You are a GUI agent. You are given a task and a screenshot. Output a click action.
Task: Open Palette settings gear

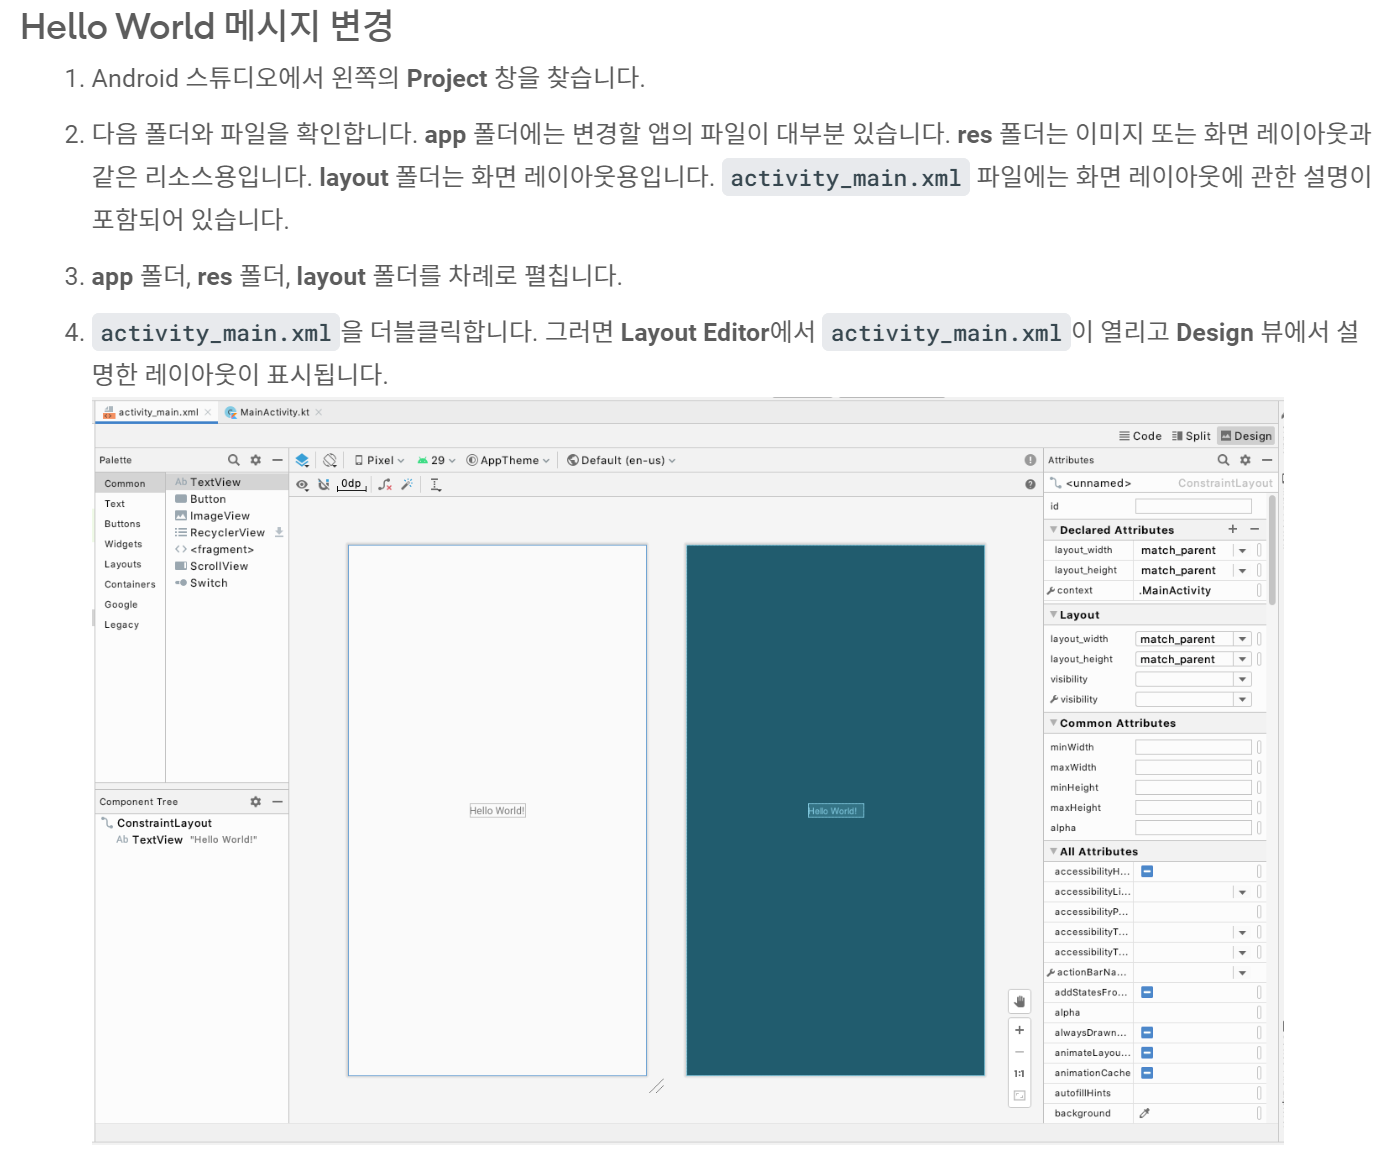256,460
